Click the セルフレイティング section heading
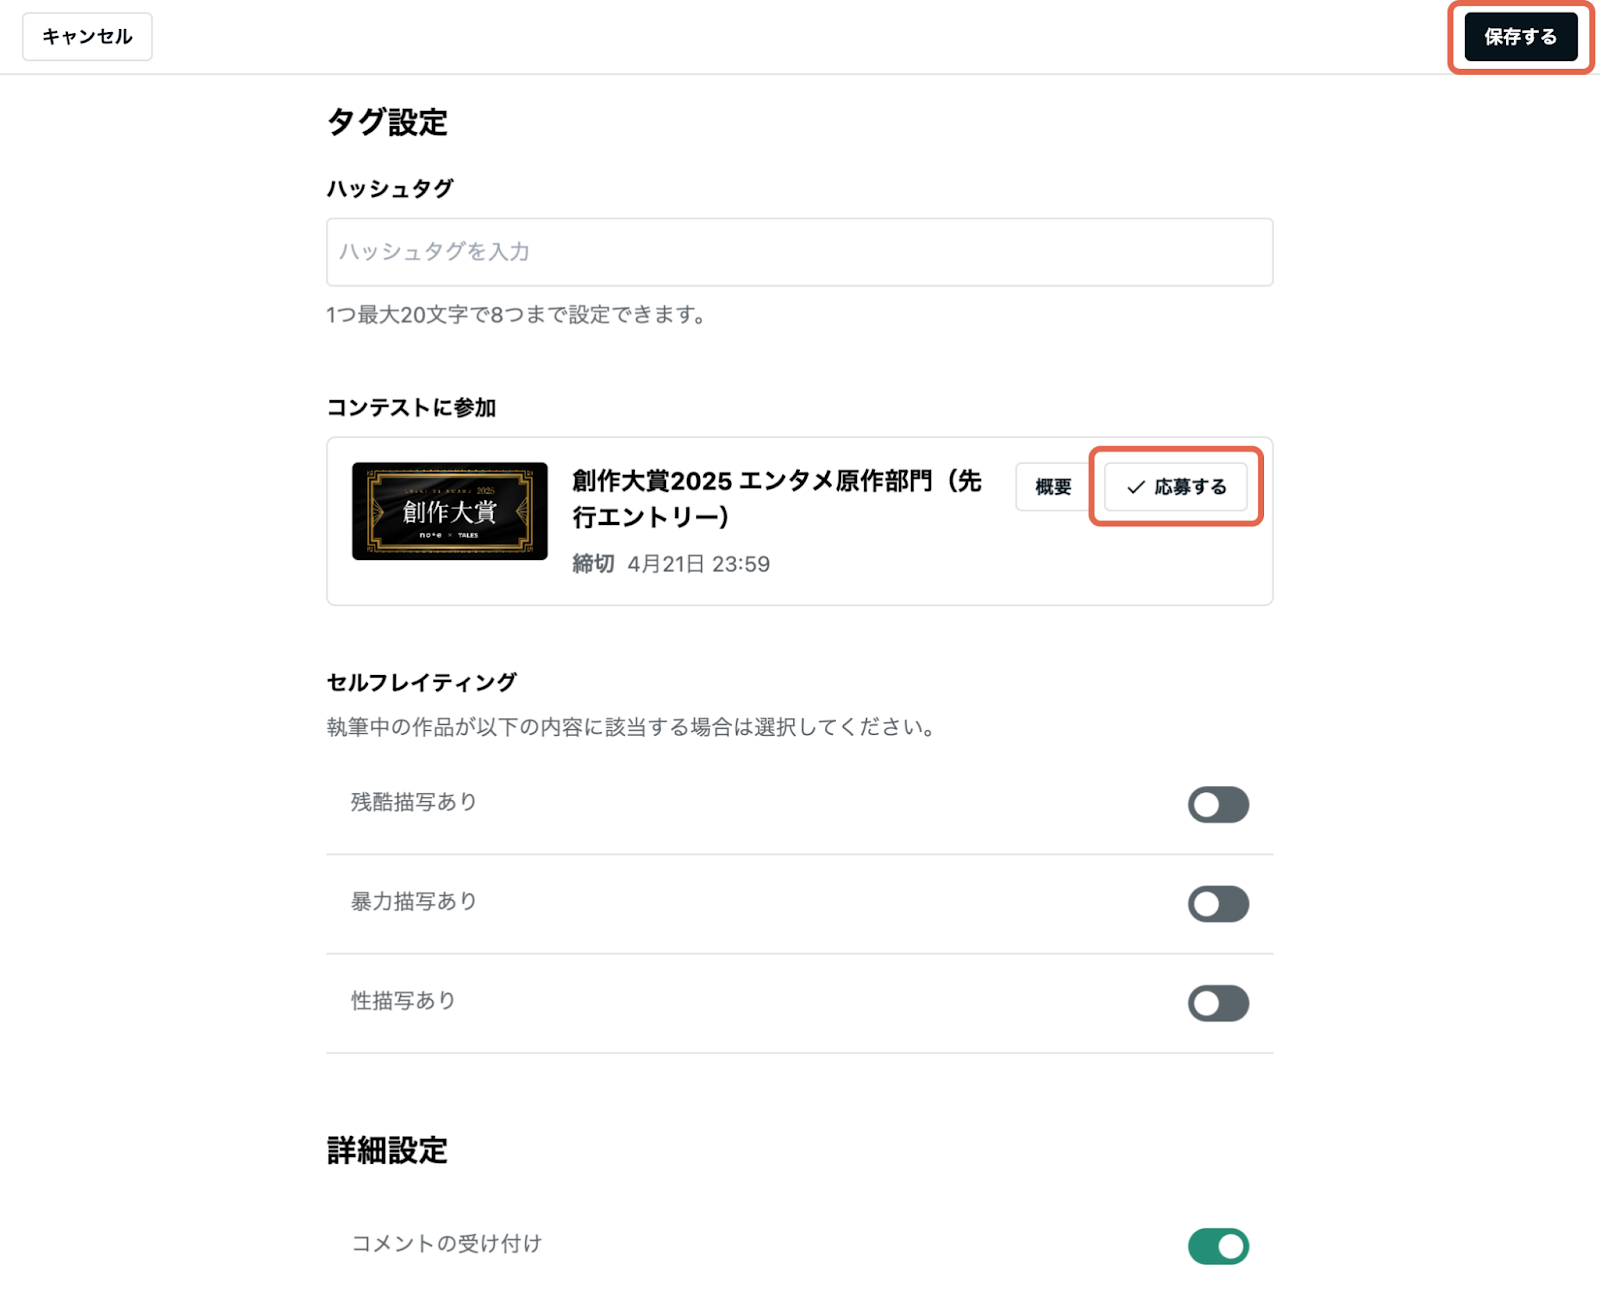The height and width of the screenshot is (1293, 1600). 421,682
